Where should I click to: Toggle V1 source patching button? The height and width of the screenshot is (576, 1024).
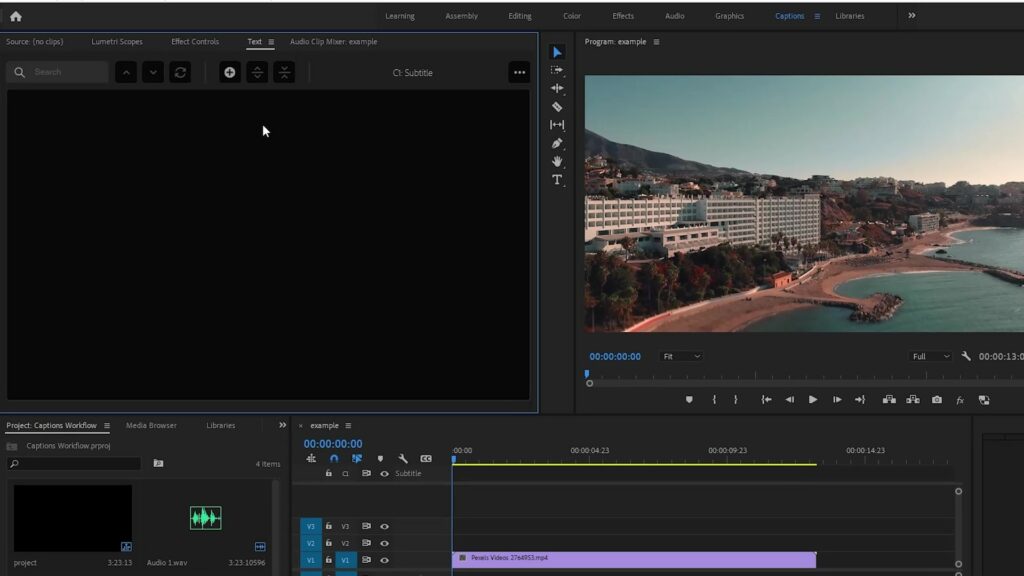(311, 560)
